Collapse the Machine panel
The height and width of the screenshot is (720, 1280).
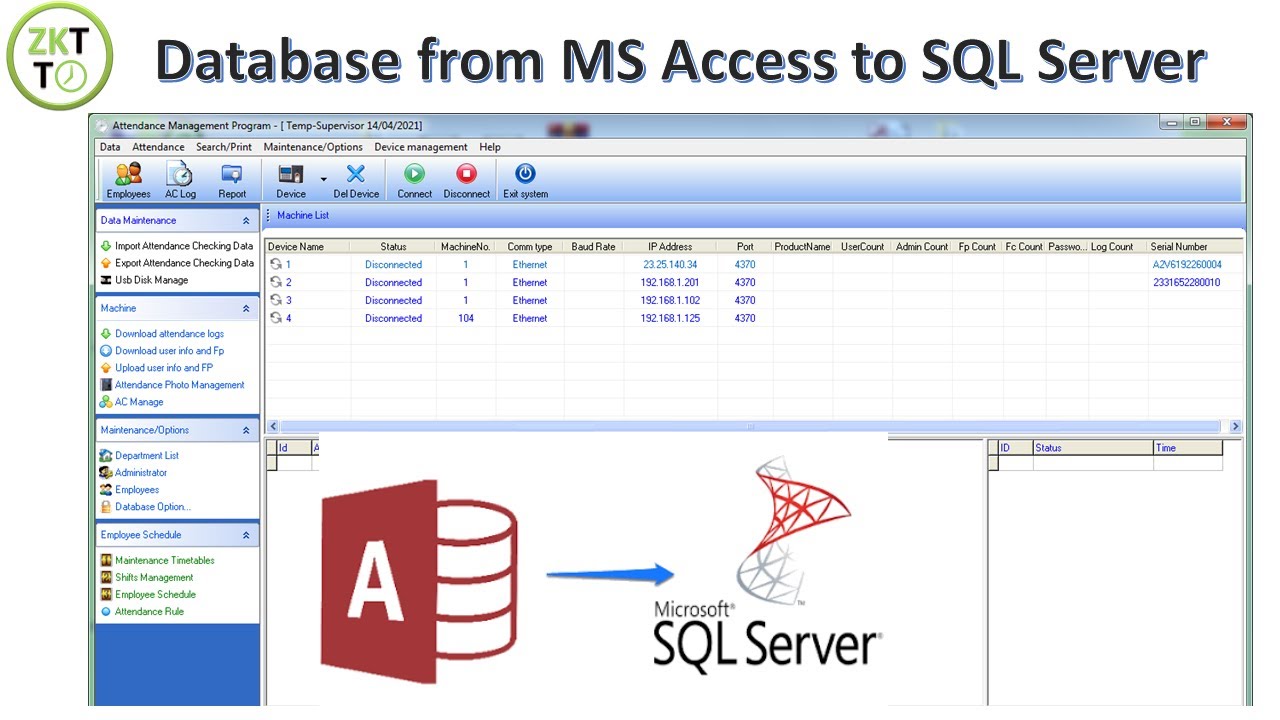point(246,309)
